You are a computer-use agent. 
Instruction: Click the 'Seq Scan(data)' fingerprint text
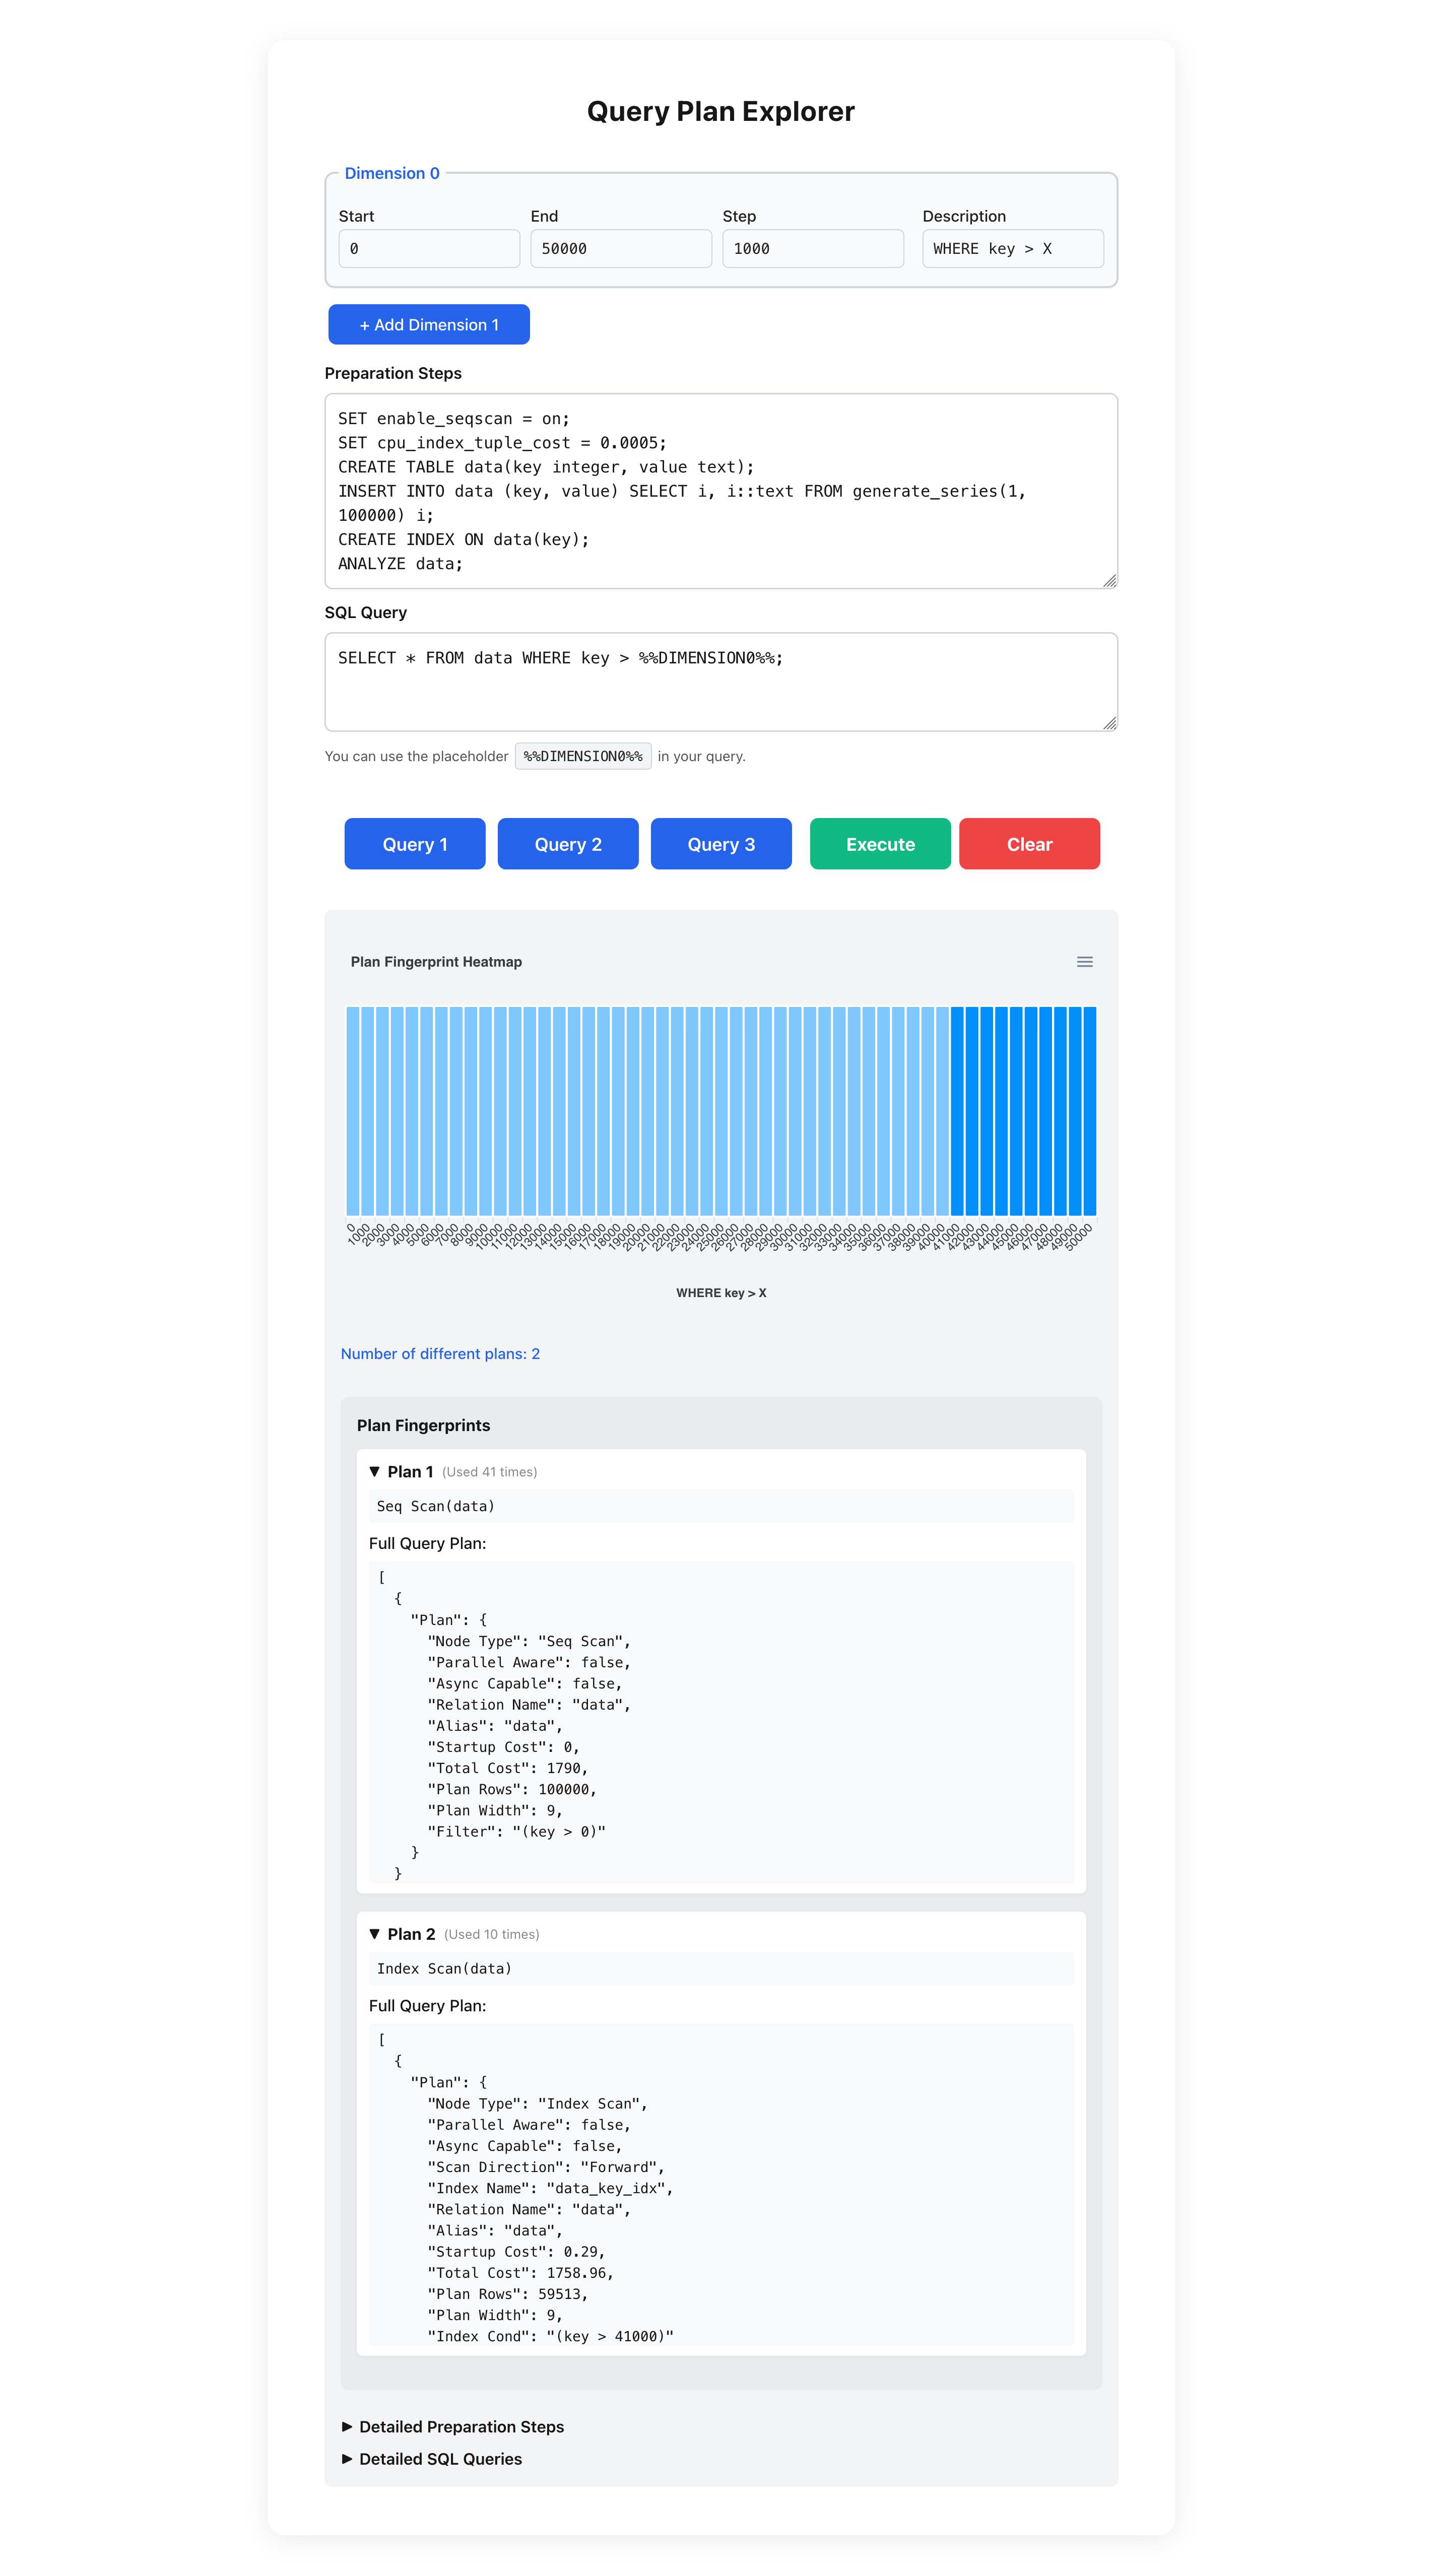[436, 1507]
